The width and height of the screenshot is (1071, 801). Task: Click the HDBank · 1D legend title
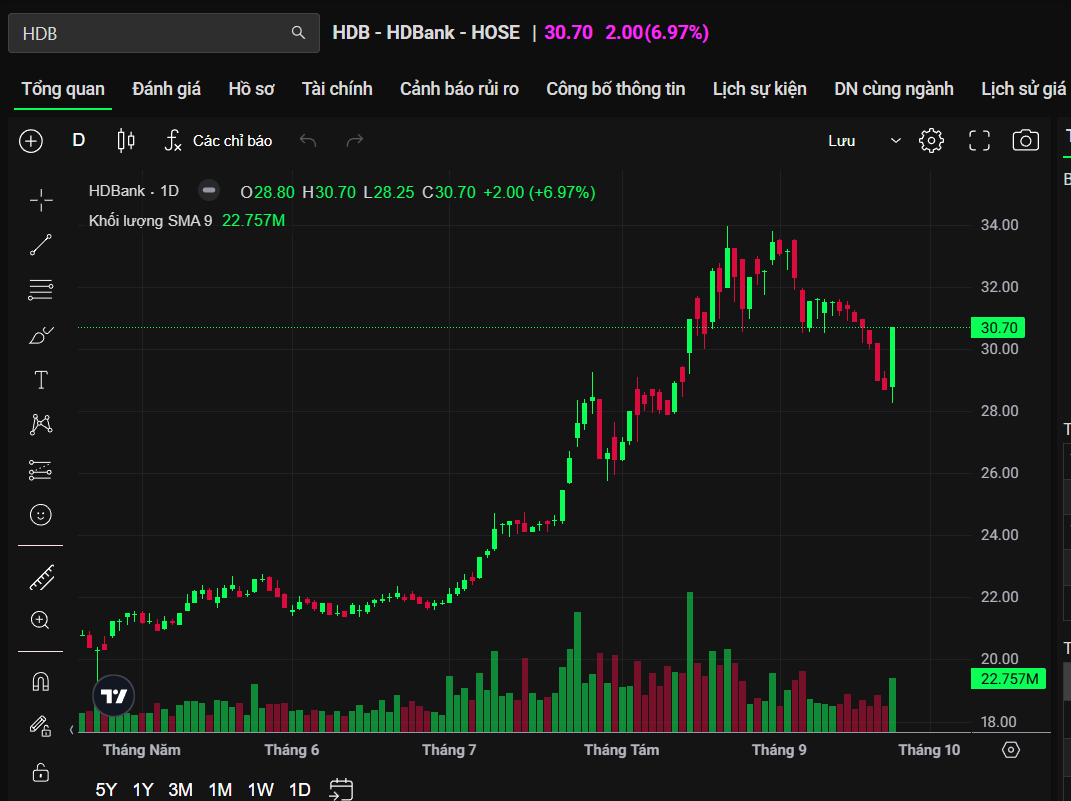(134, 191)
